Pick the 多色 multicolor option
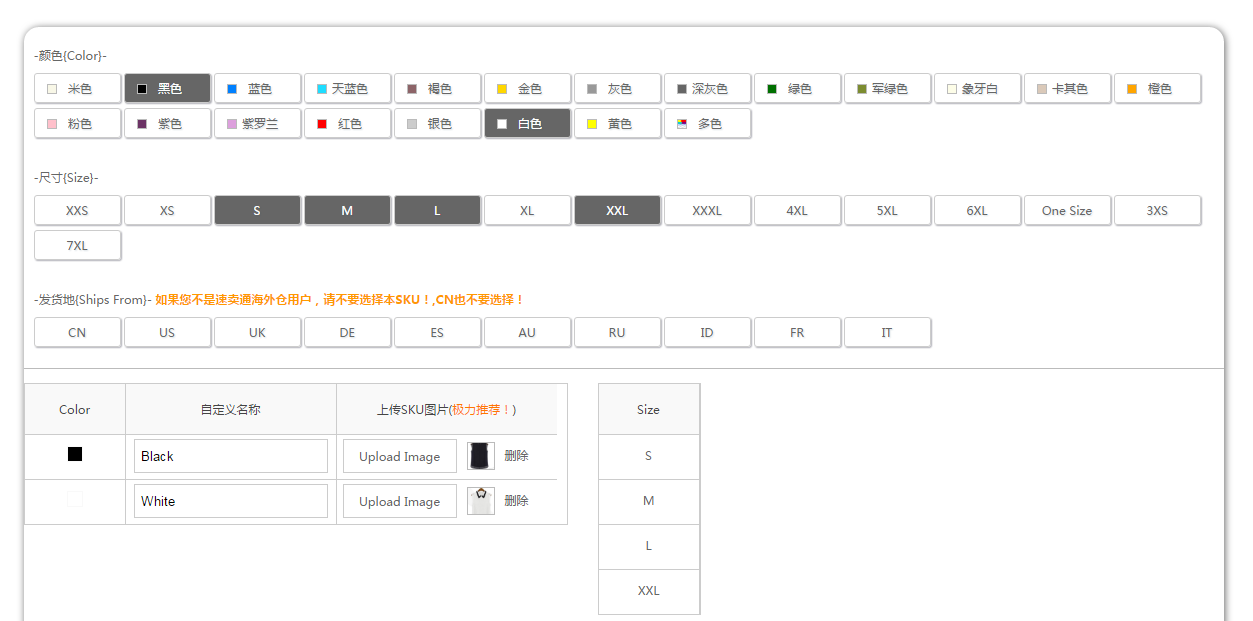The image size is (1253, 621). coord(707,124)
